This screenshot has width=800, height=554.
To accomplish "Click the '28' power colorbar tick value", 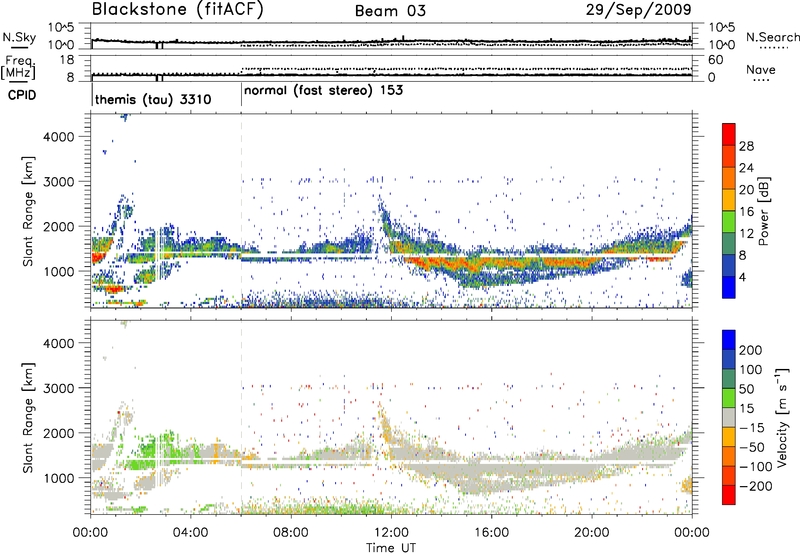I will pyautogui.click(x=746, y=146).
